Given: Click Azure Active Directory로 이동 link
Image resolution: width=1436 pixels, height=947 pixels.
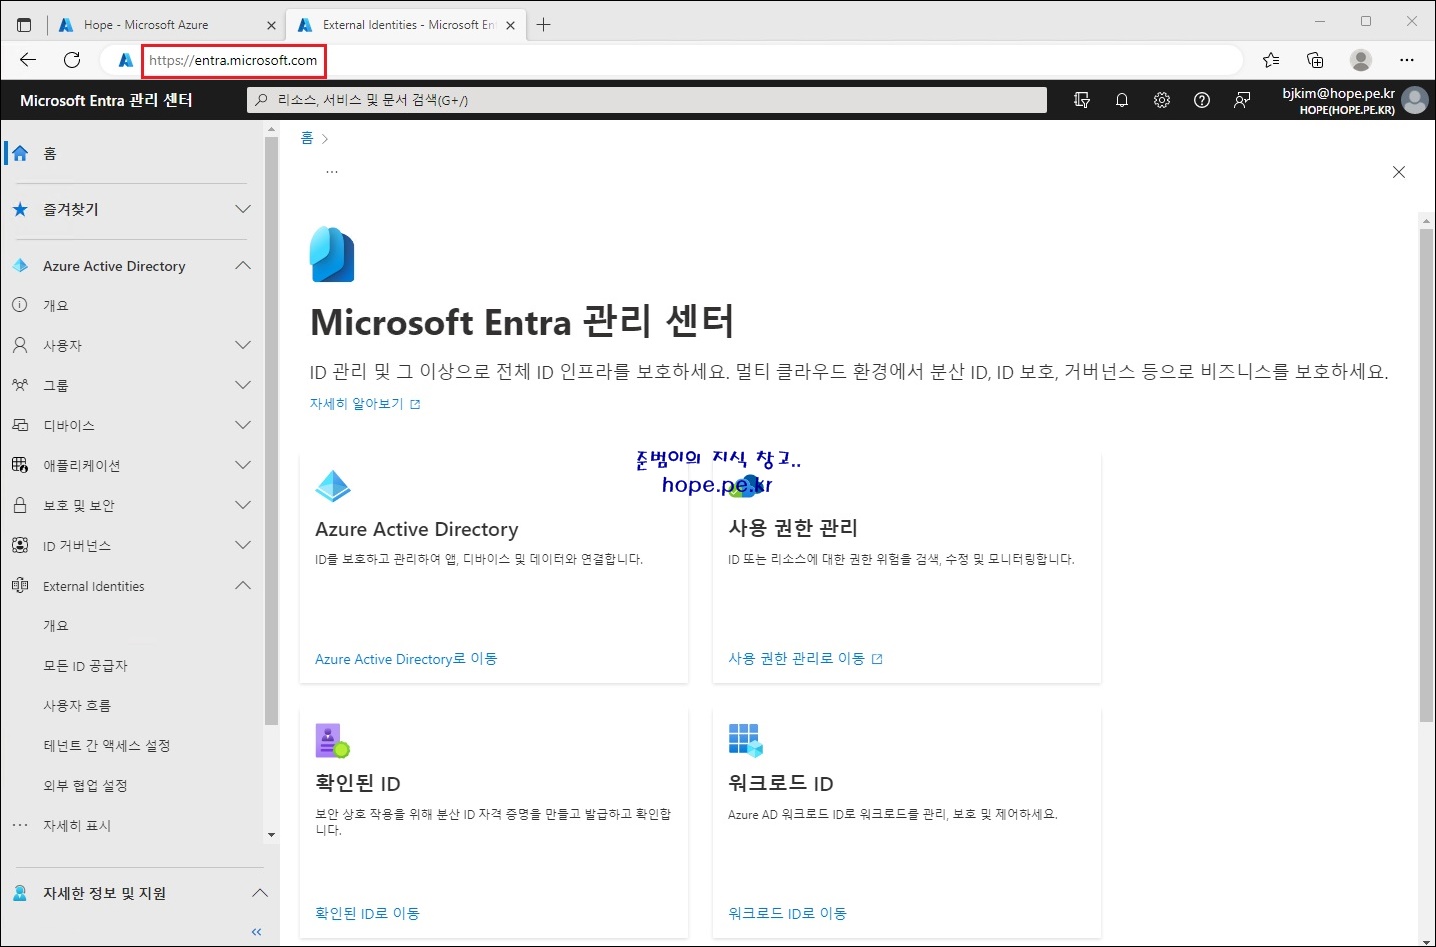Looking at the screenshot, I should pyautogui.click(x=406, y=659).
